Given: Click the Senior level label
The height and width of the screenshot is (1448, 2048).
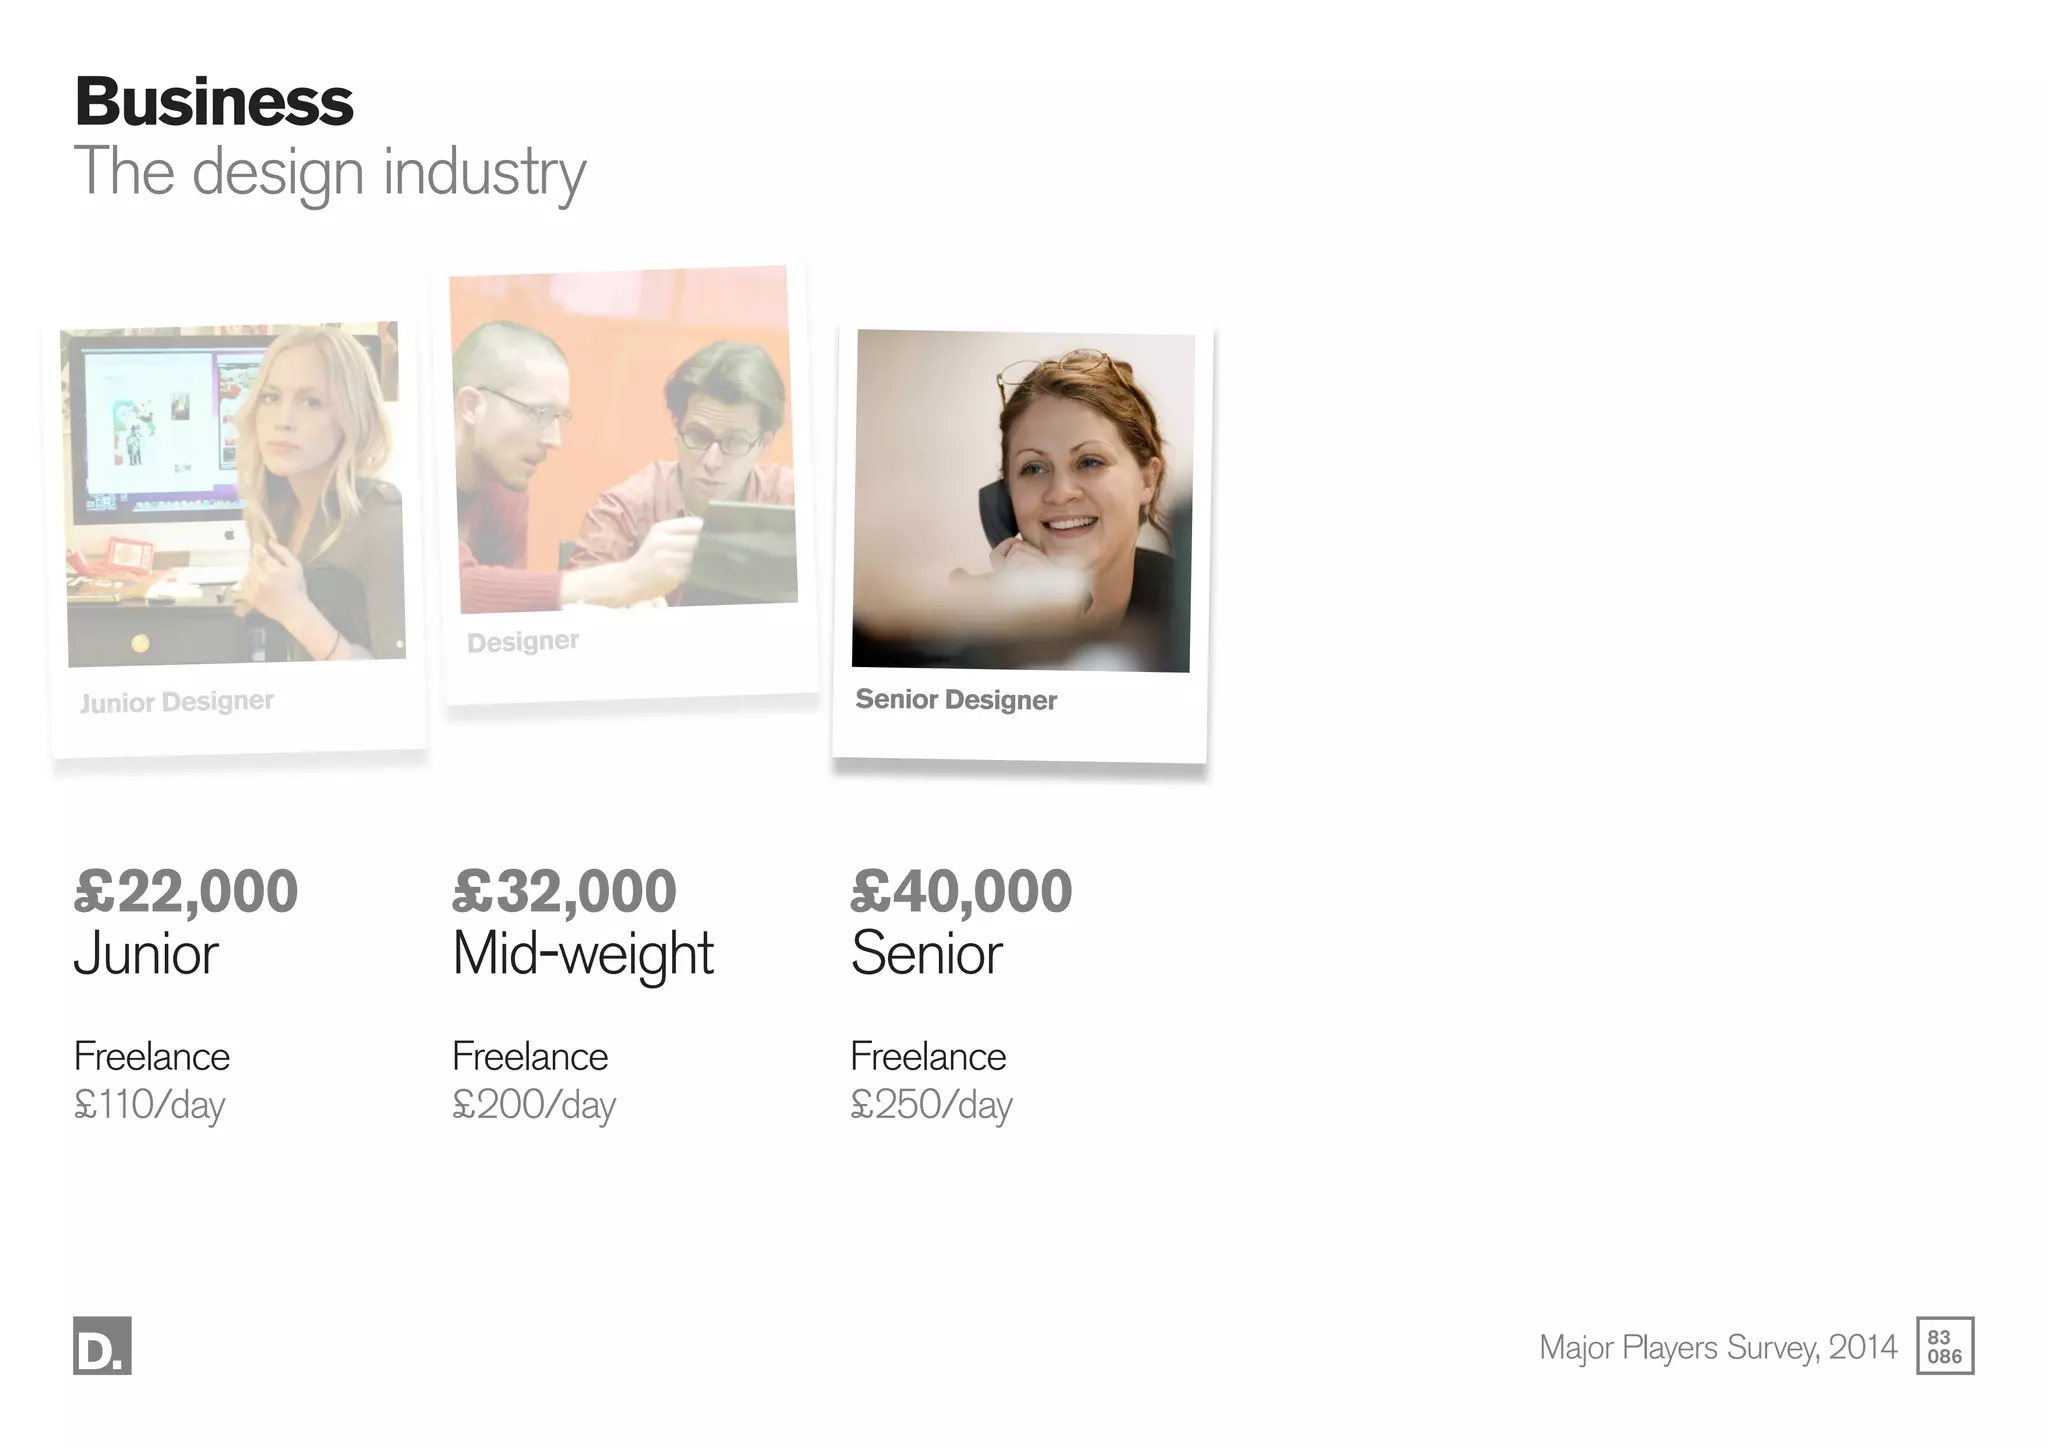Looking at the screenshot, I should click(x=926, y=954).
